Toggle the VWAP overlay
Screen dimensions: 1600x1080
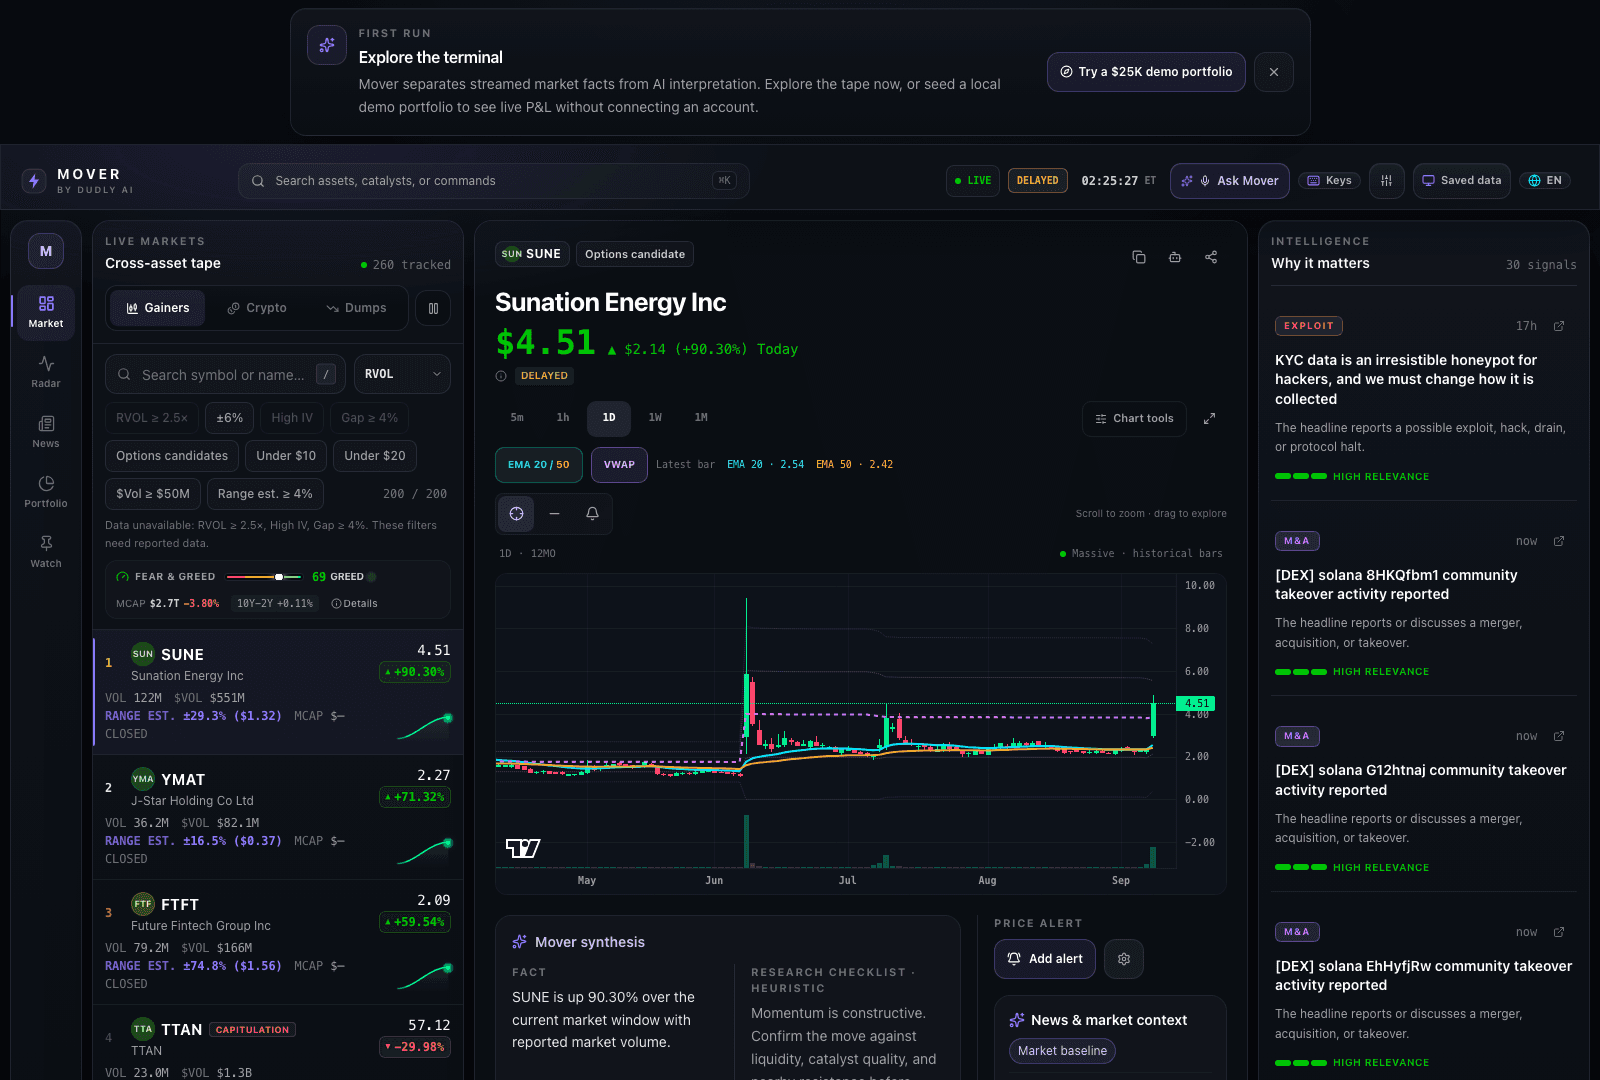coord(619,465)
